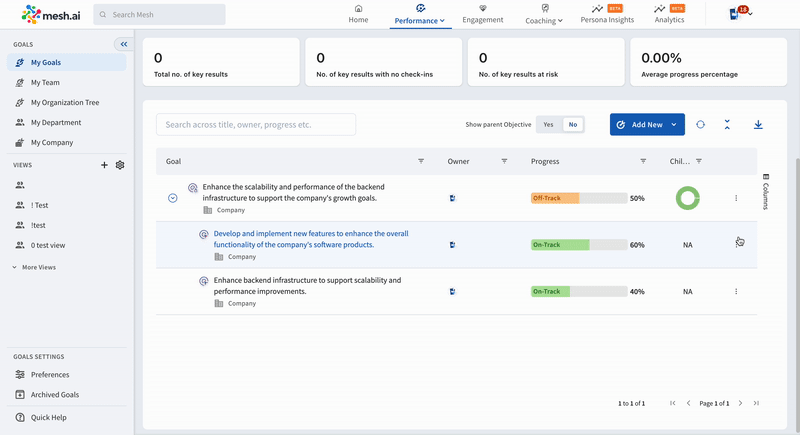
Task: Click the collapse all rows icon
Action: pyautogui.click(x=727, y=125)
